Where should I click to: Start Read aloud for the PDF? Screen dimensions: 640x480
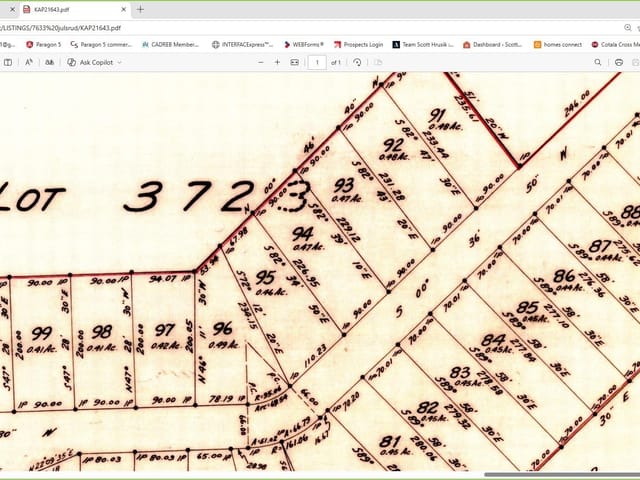pos(29,62)
